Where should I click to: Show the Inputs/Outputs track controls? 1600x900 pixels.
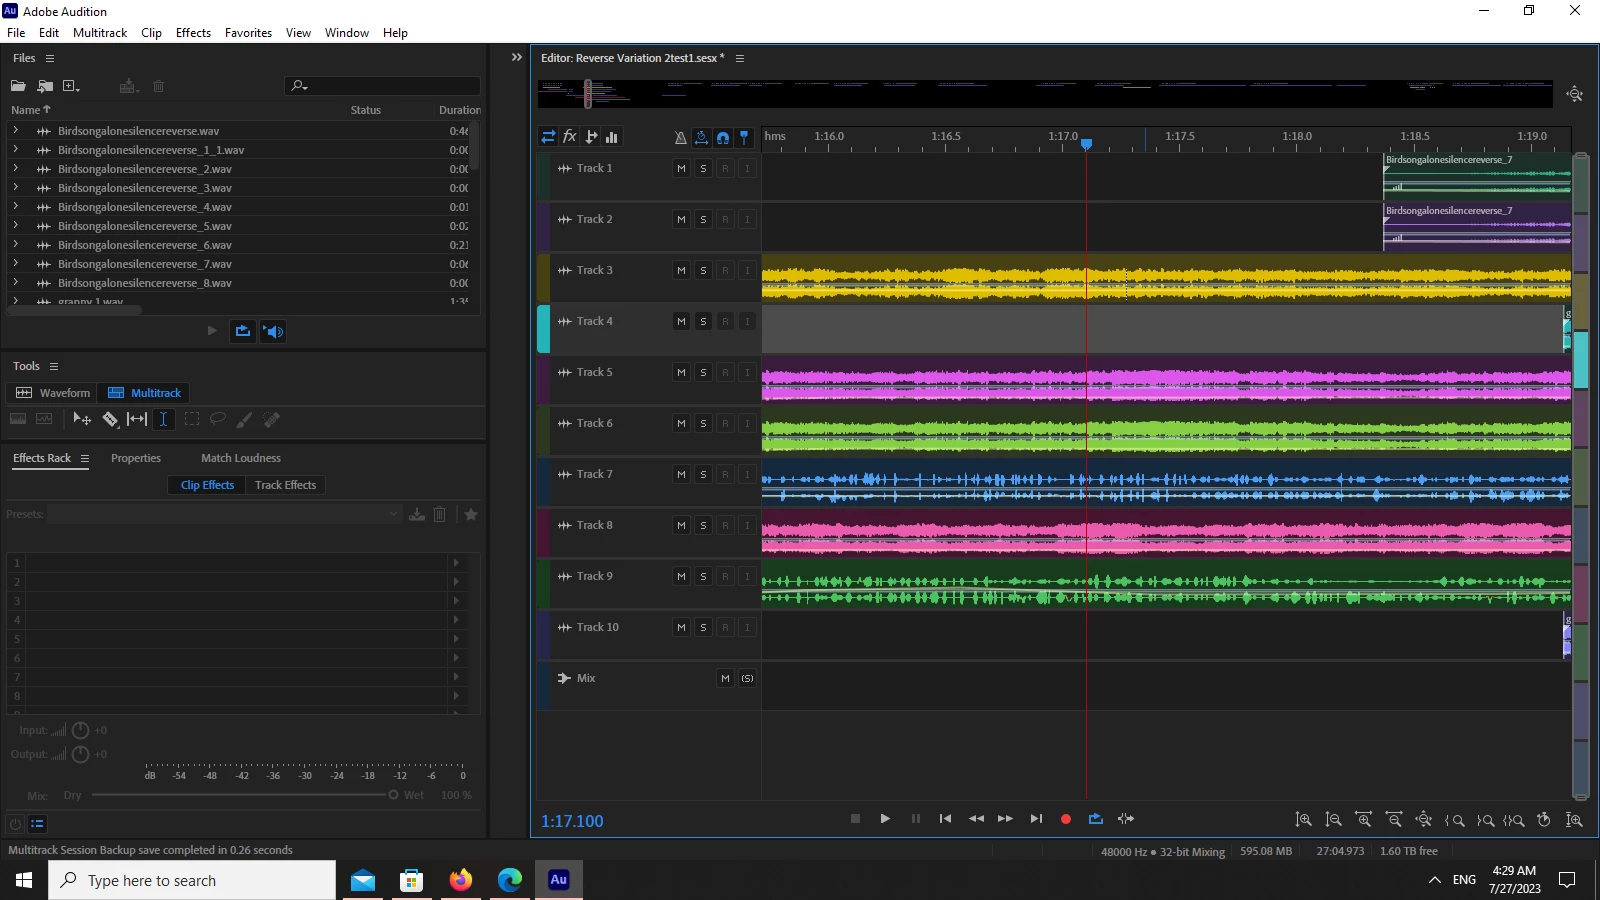click(548, 137)
